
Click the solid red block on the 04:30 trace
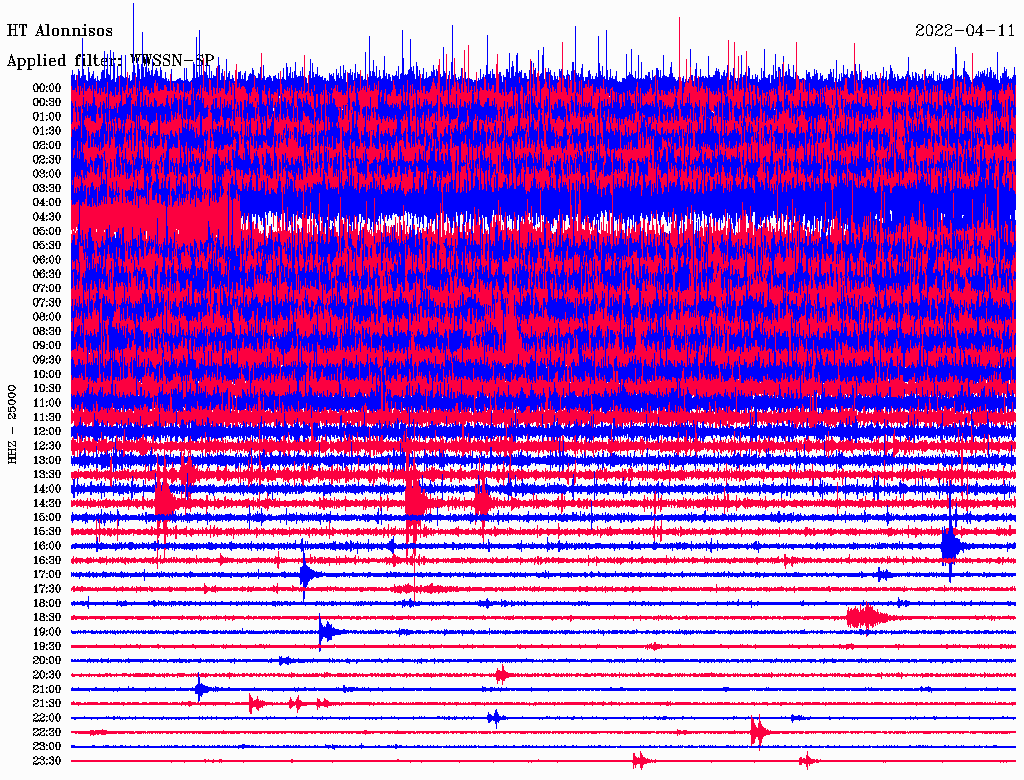(x=155, y=219)
